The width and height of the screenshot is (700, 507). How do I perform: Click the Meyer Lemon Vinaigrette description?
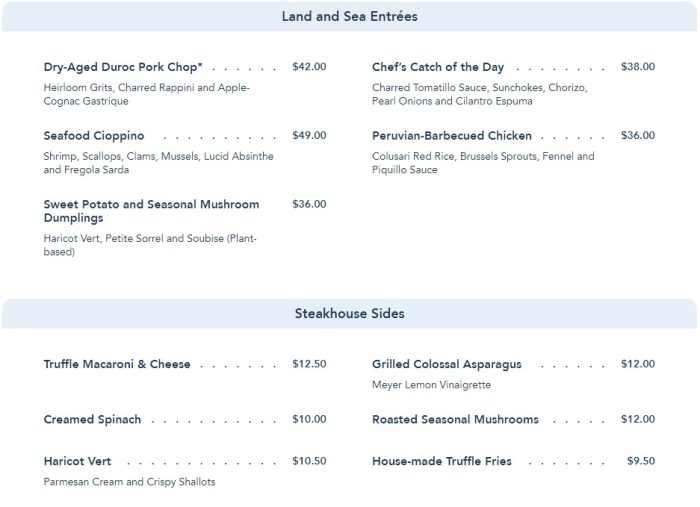point(431,385)
